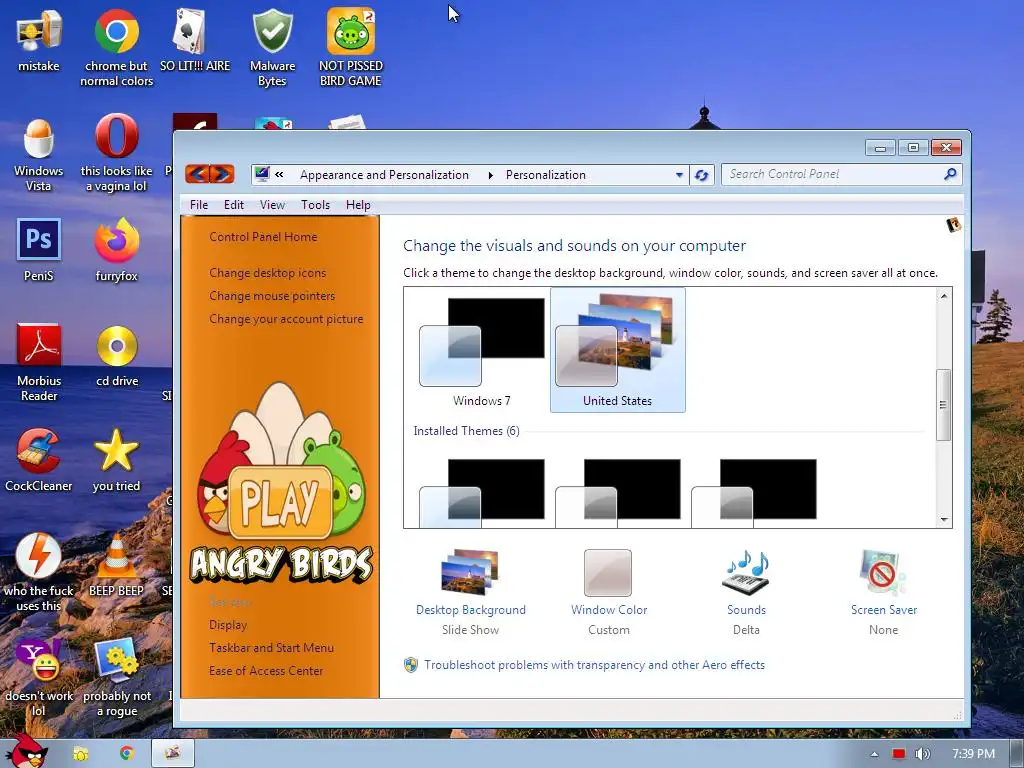
Task: Expand the breadcrumb arrow after Appearance and Personalization
Action: (x=490, y=175)
